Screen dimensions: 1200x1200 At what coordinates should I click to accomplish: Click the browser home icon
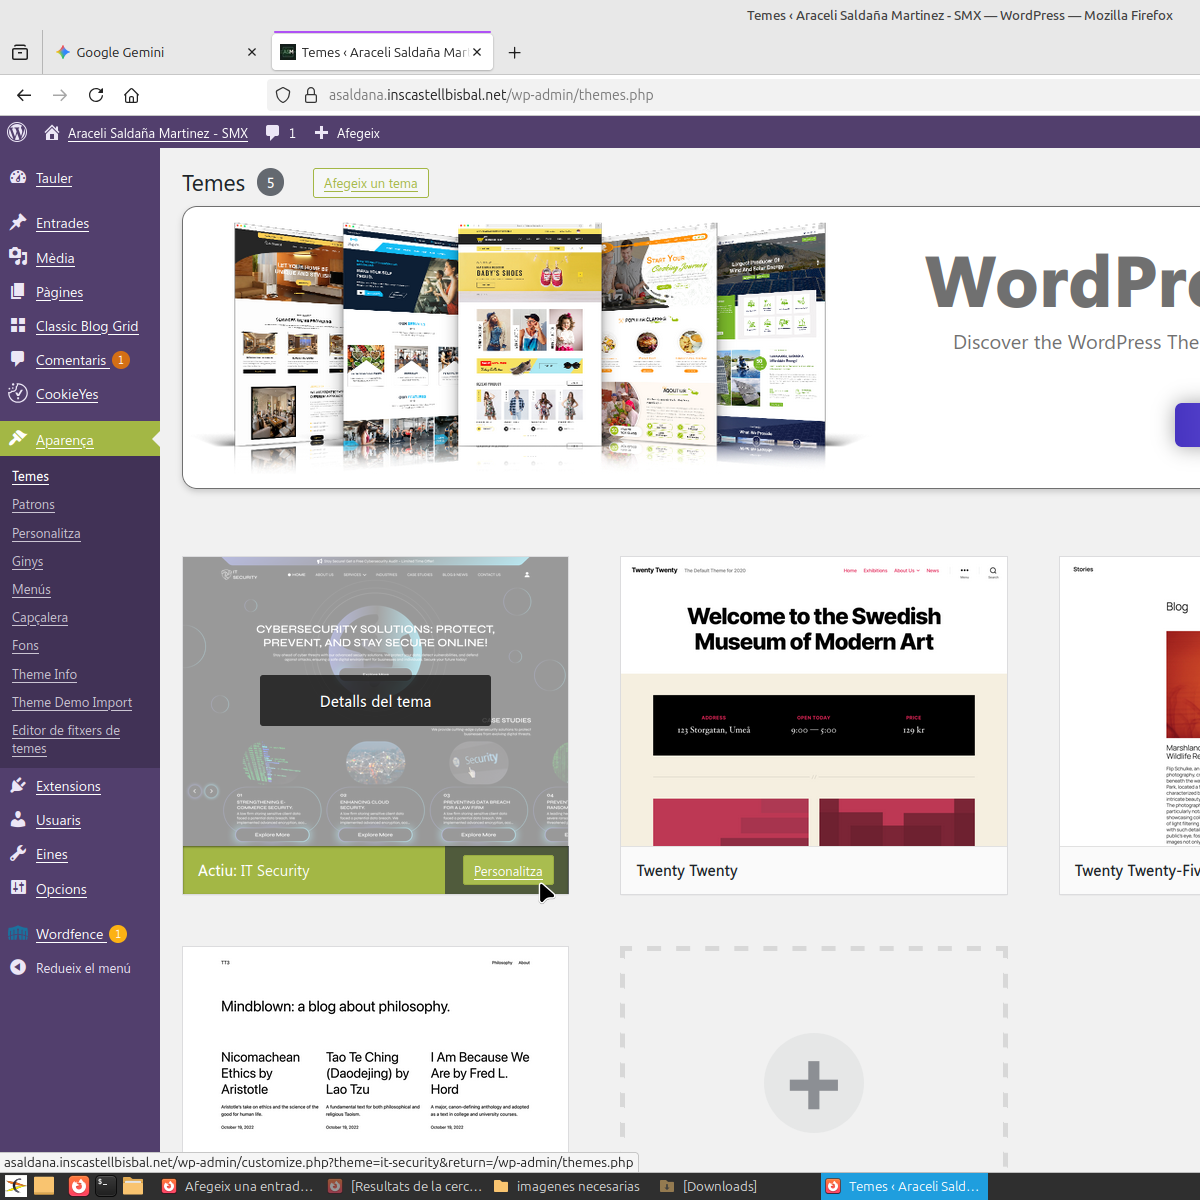point(131,95)
